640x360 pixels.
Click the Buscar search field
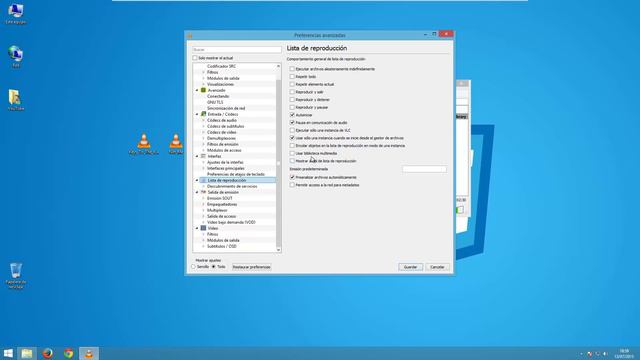pyautogui.click(x=237, y=50)
